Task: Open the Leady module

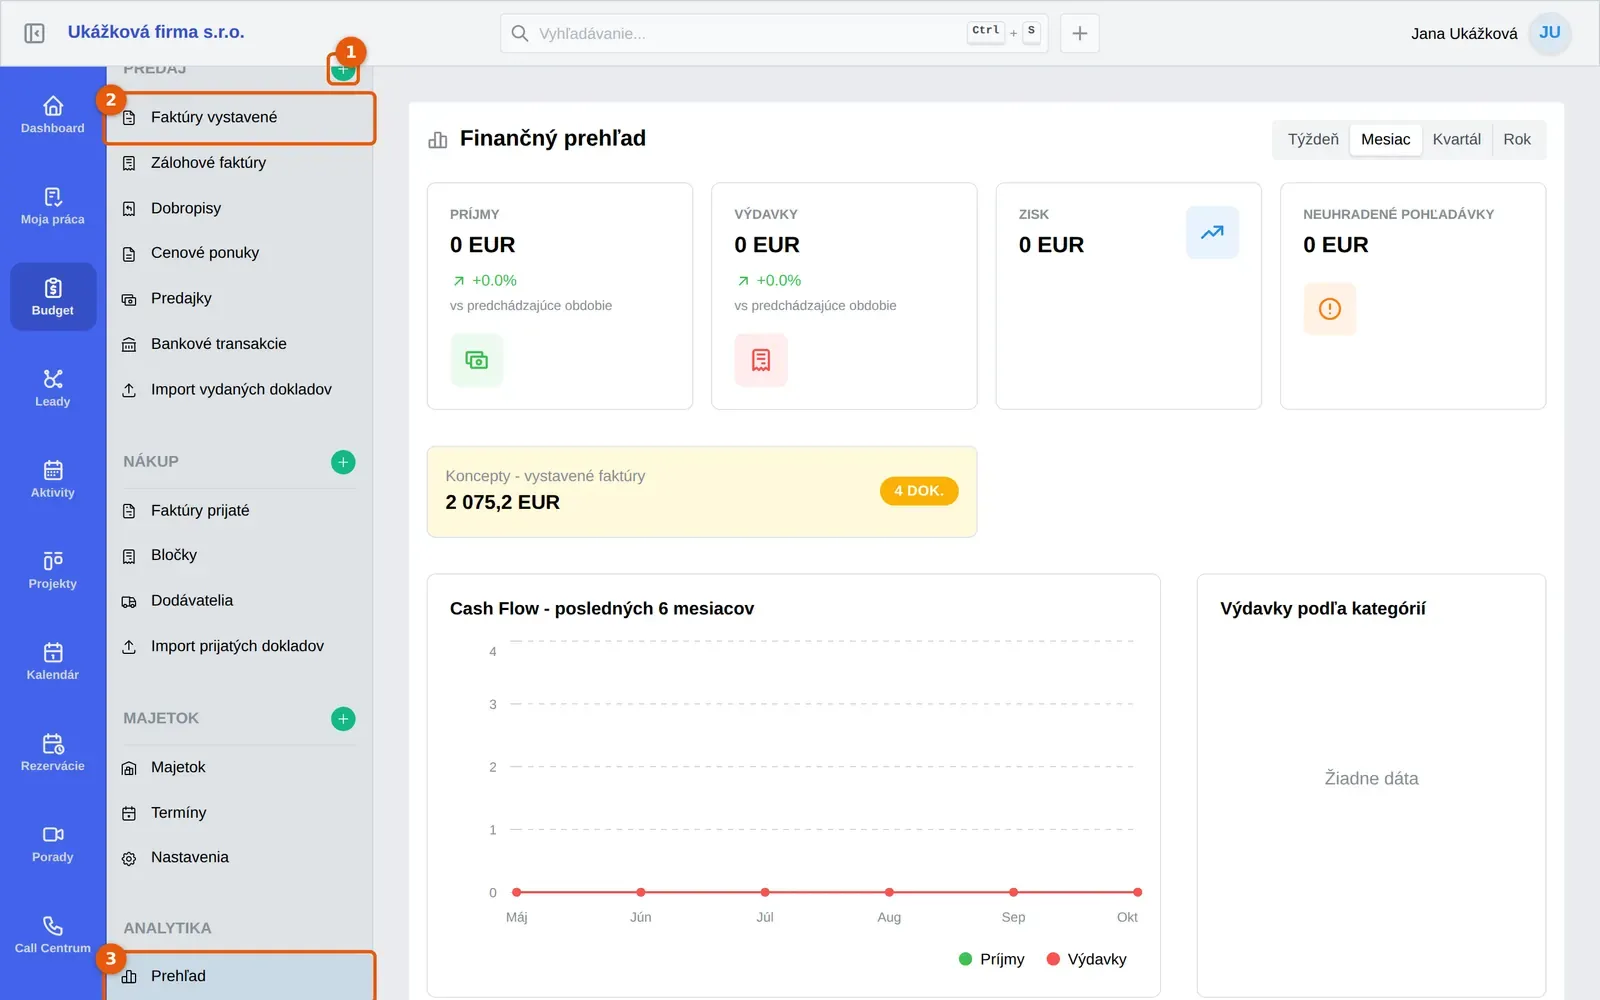Action: pos(53,387)
